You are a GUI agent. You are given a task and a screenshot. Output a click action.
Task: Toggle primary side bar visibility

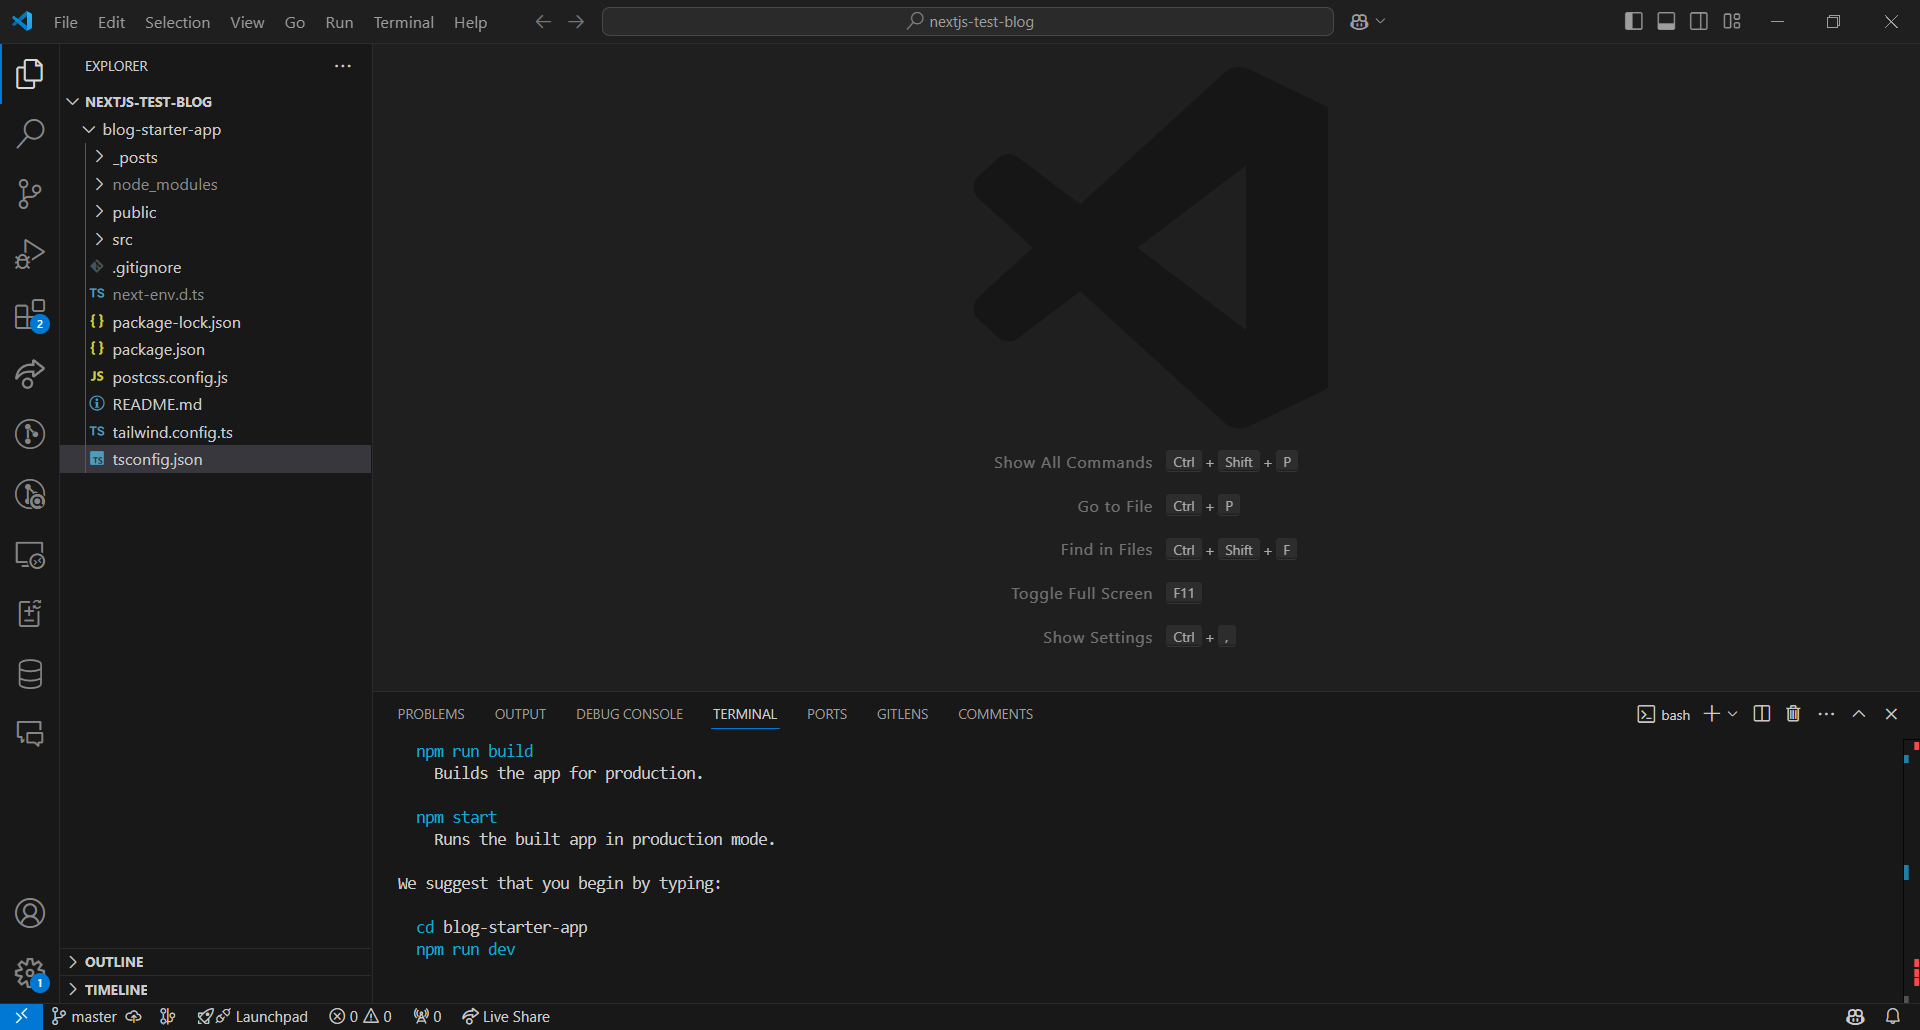(1634, 22)
